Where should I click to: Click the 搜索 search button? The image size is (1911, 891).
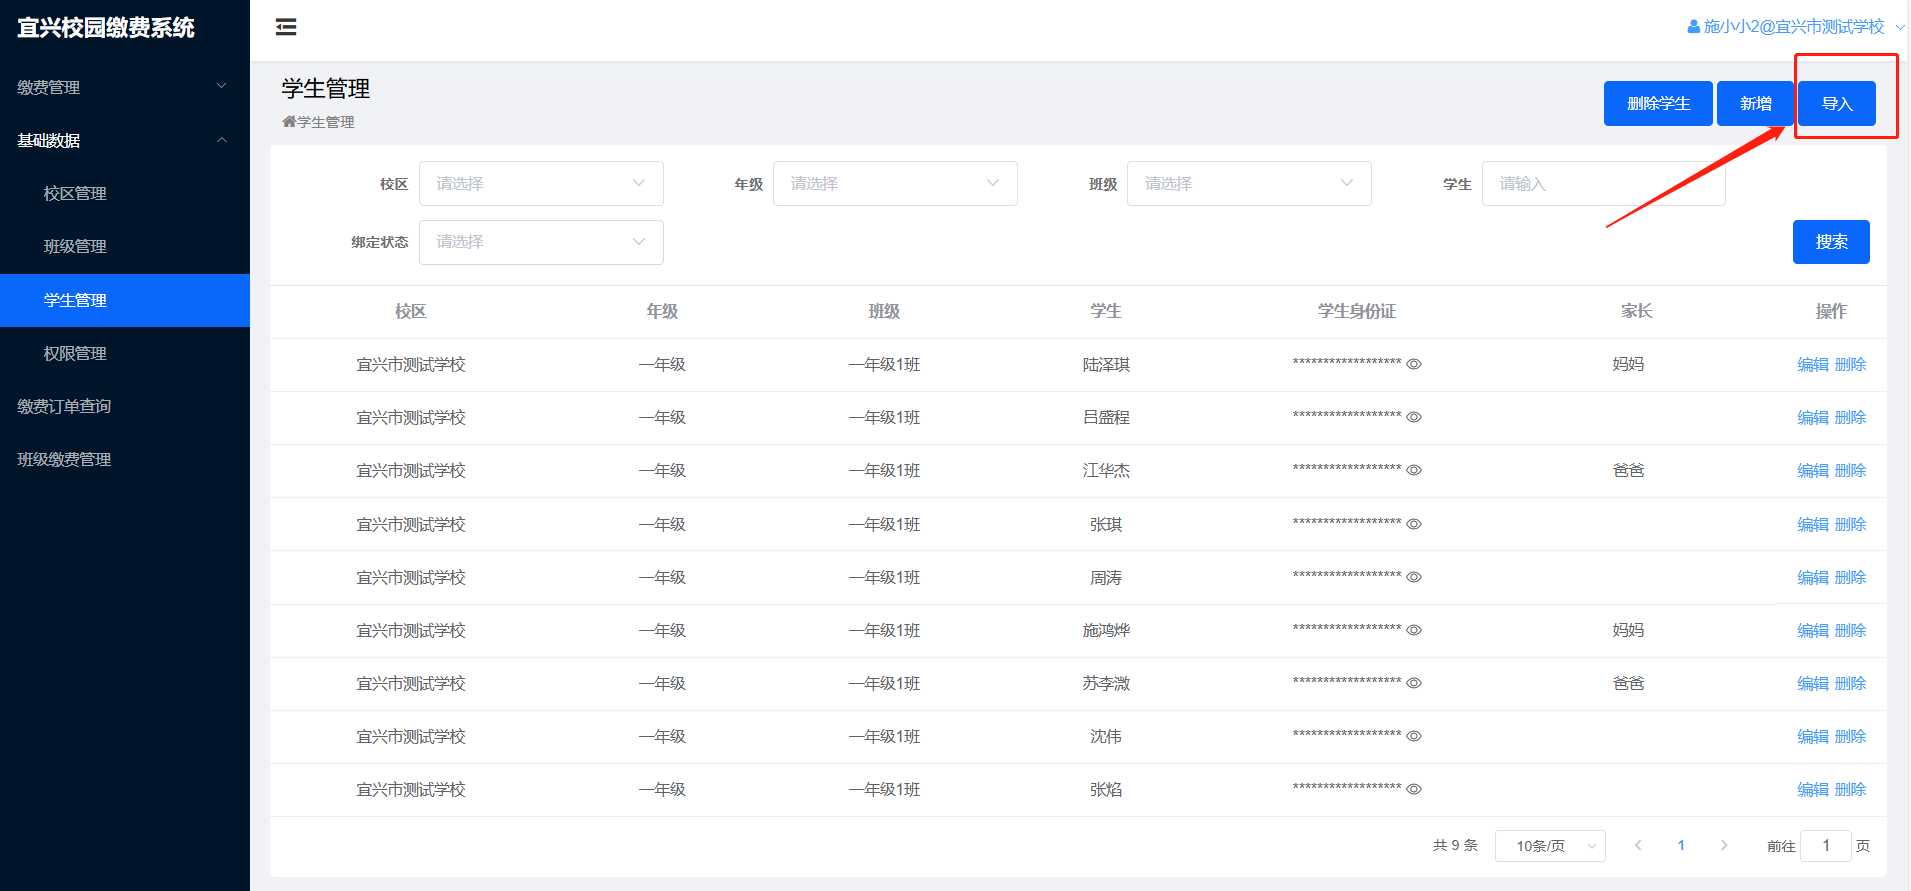point(1830,242)
